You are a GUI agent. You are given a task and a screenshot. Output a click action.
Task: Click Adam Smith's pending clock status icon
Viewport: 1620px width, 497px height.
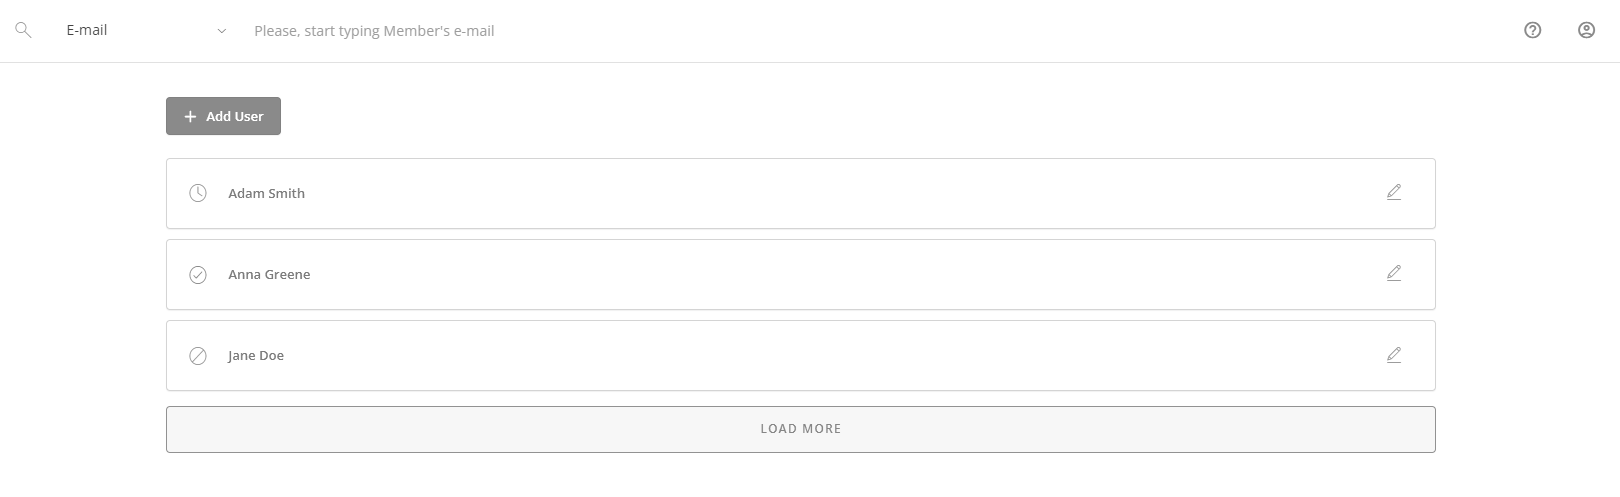coord(198,193)
